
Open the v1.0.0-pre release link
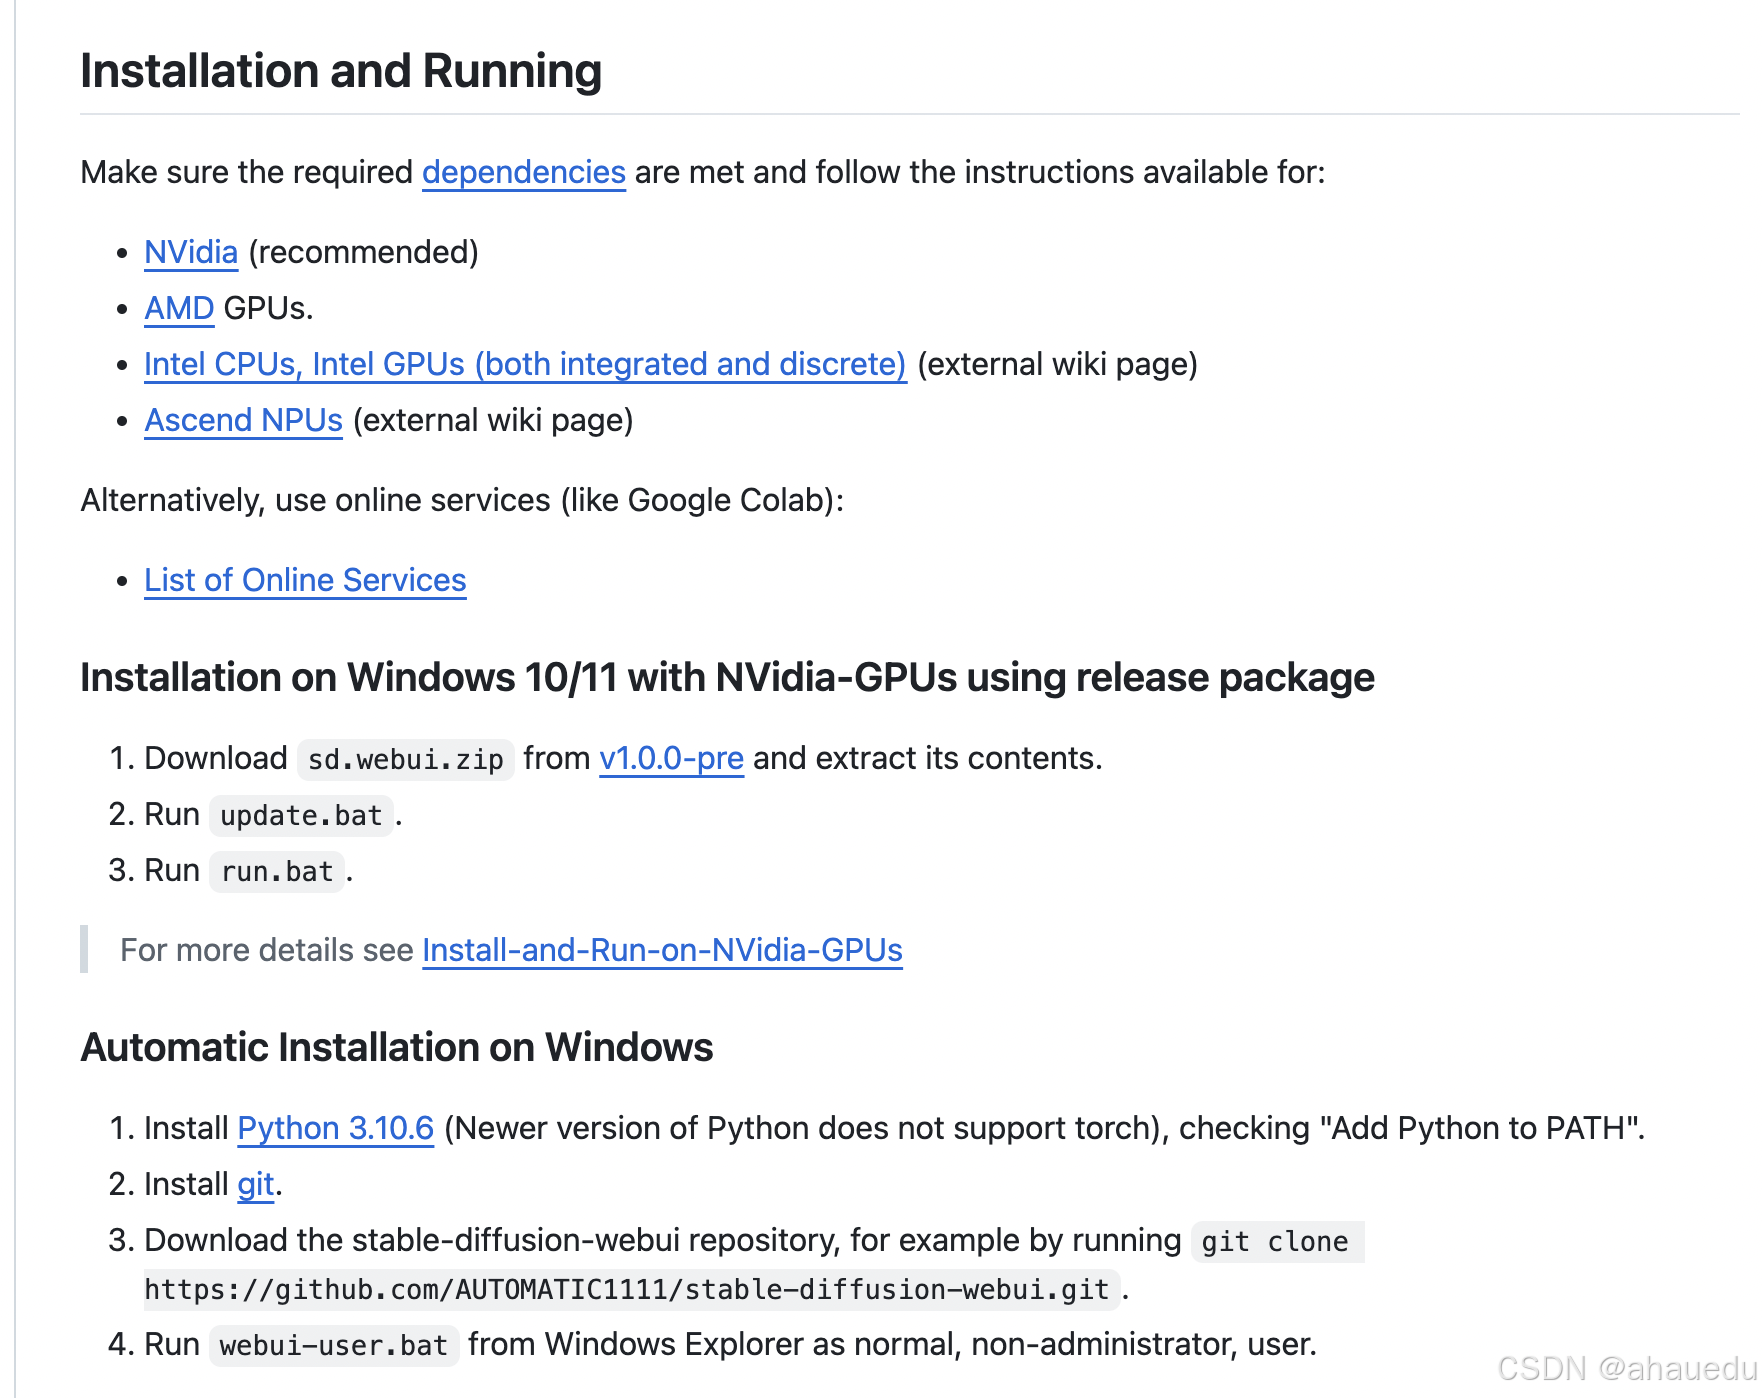(x=671, y=758)
